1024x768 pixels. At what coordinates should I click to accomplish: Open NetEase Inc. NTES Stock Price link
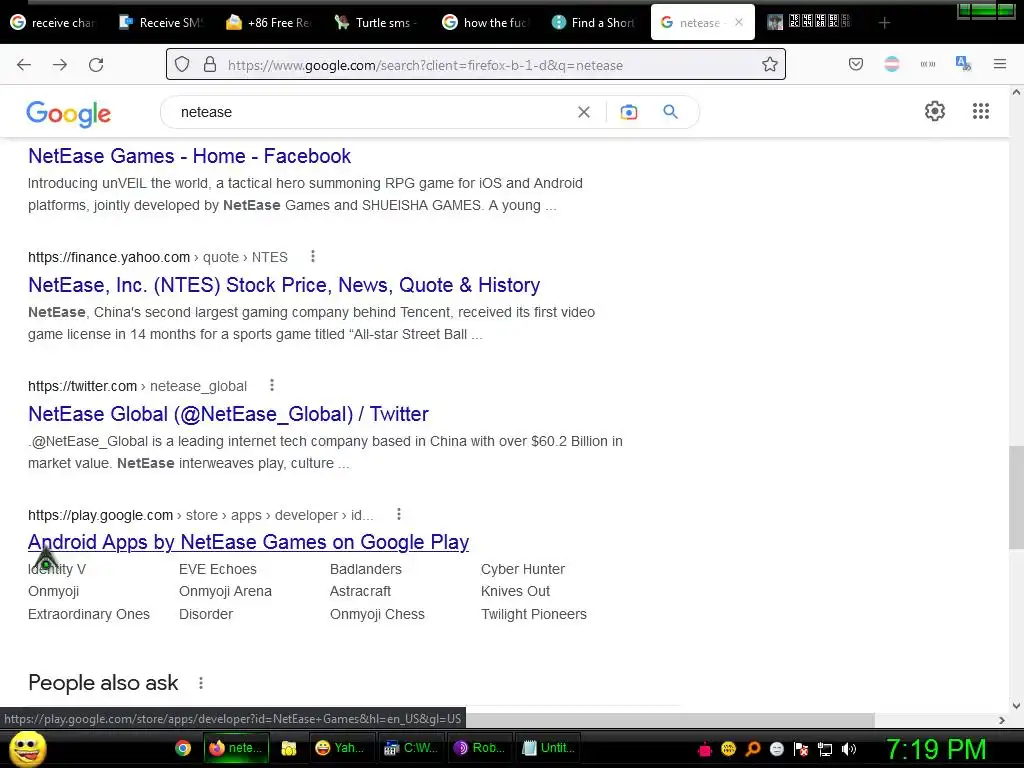[284, 285]
